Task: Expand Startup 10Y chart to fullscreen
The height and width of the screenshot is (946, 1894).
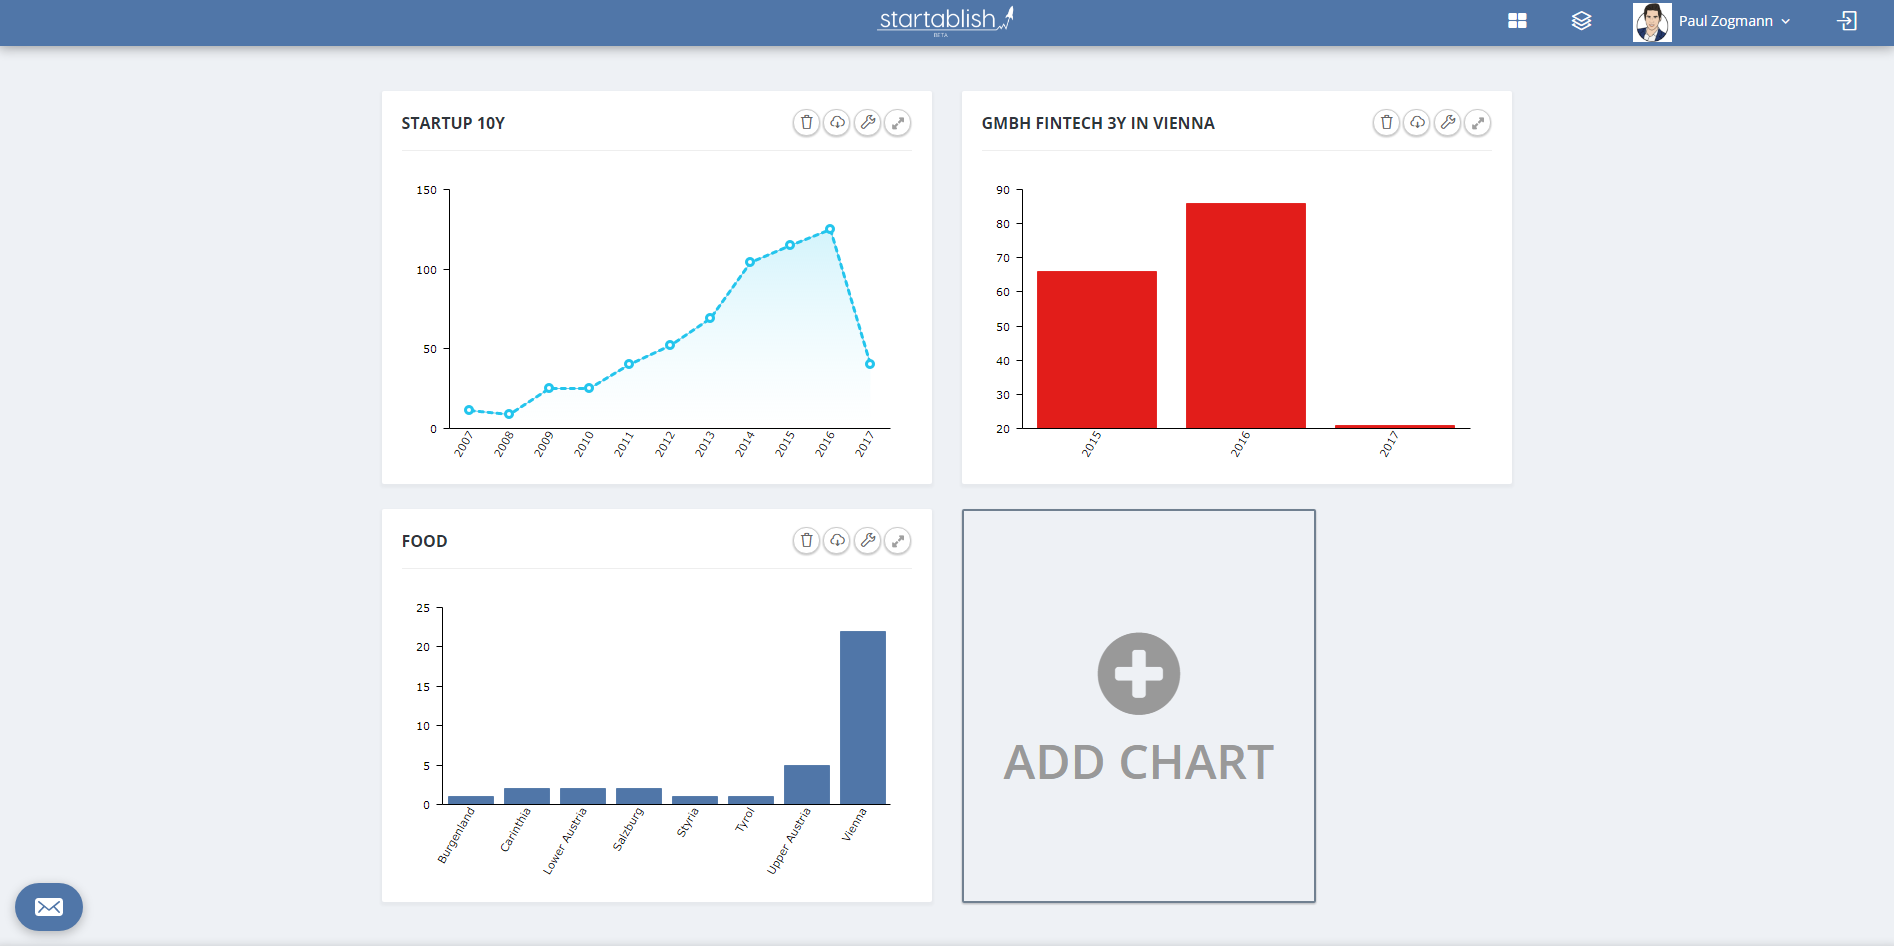Action: click(x=898, y=123)
